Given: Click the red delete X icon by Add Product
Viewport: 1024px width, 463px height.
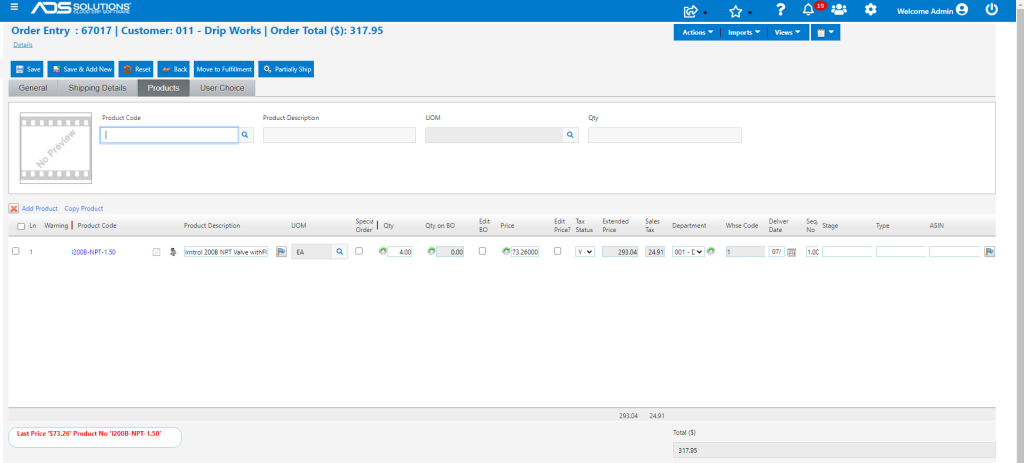Looking at the screenshot, I should (x=14, y=208).
